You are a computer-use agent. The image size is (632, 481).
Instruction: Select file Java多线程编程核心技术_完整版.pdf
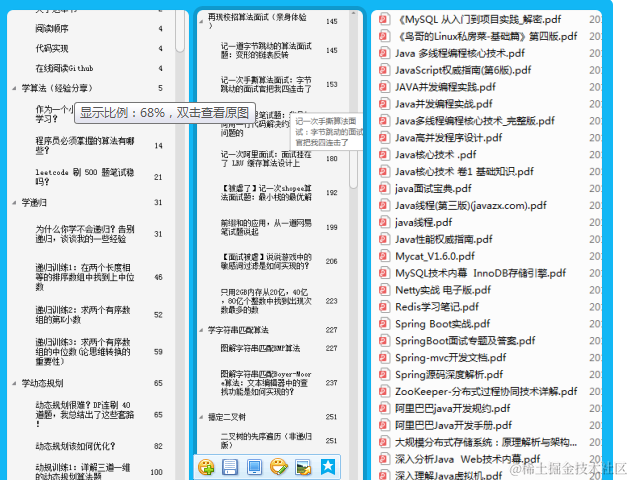click(x=475, y=121)
